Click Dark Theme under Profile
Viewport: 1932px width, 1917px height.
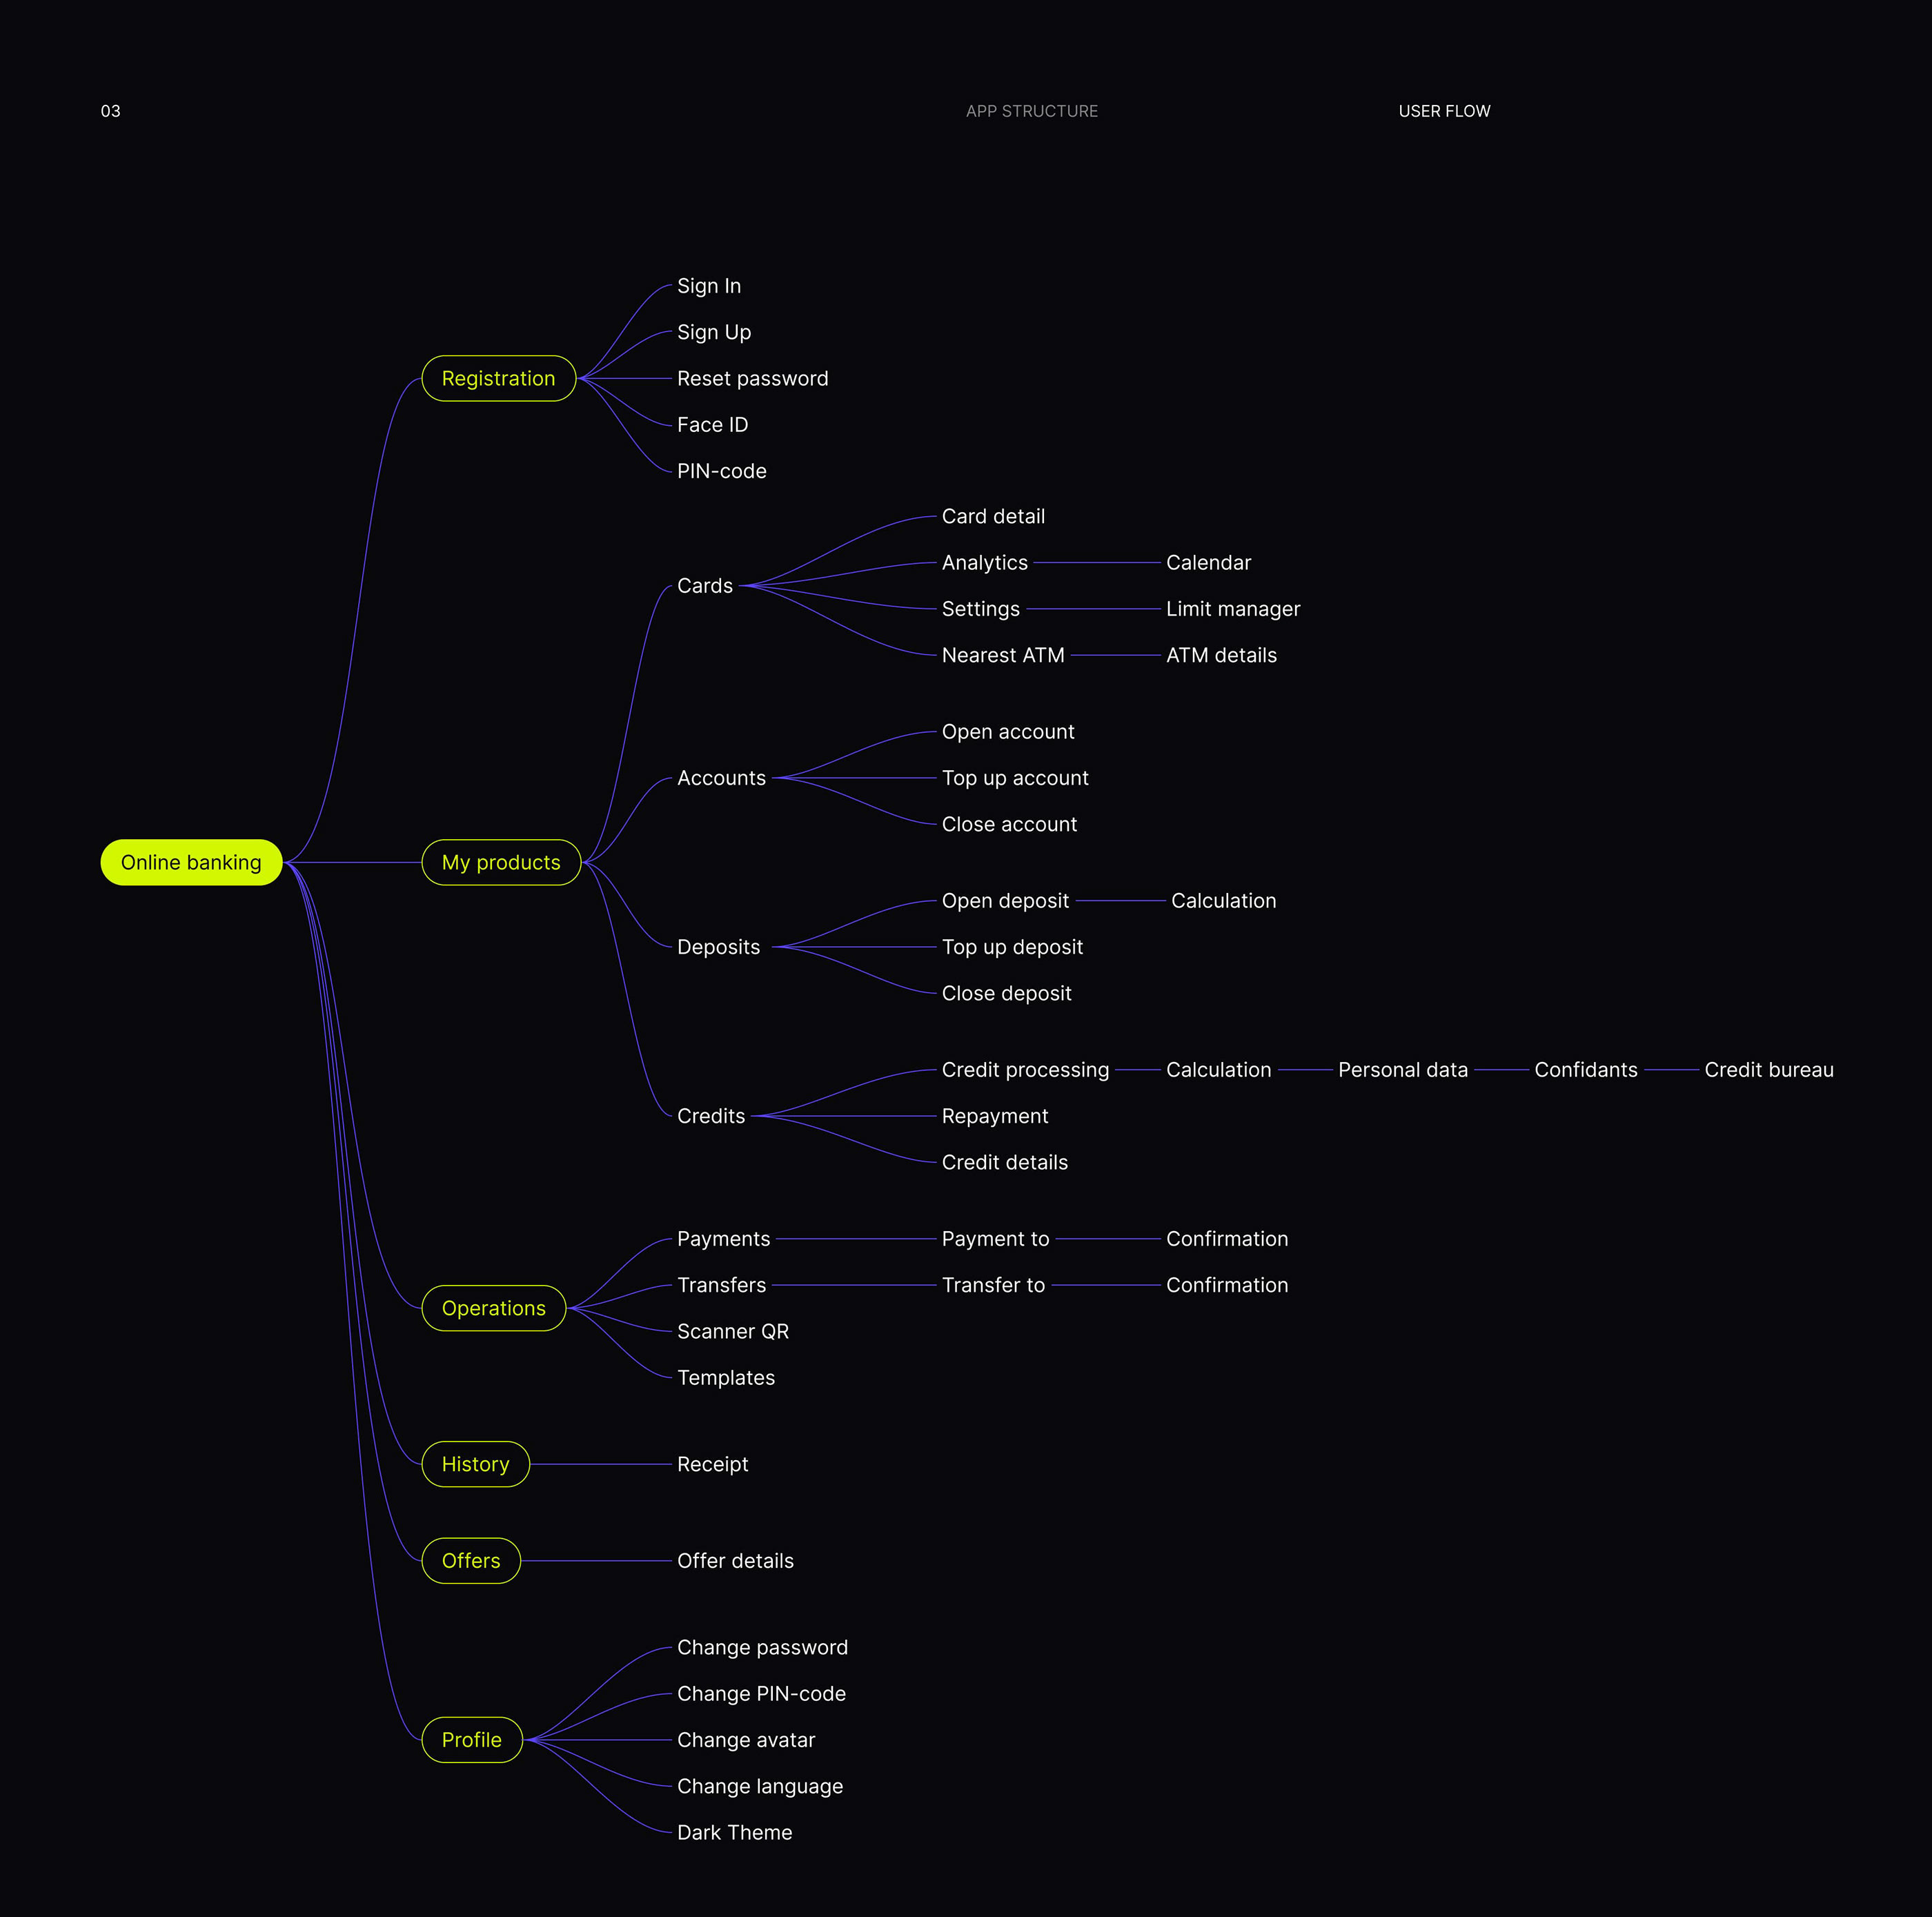click(x=734, y=1832)
